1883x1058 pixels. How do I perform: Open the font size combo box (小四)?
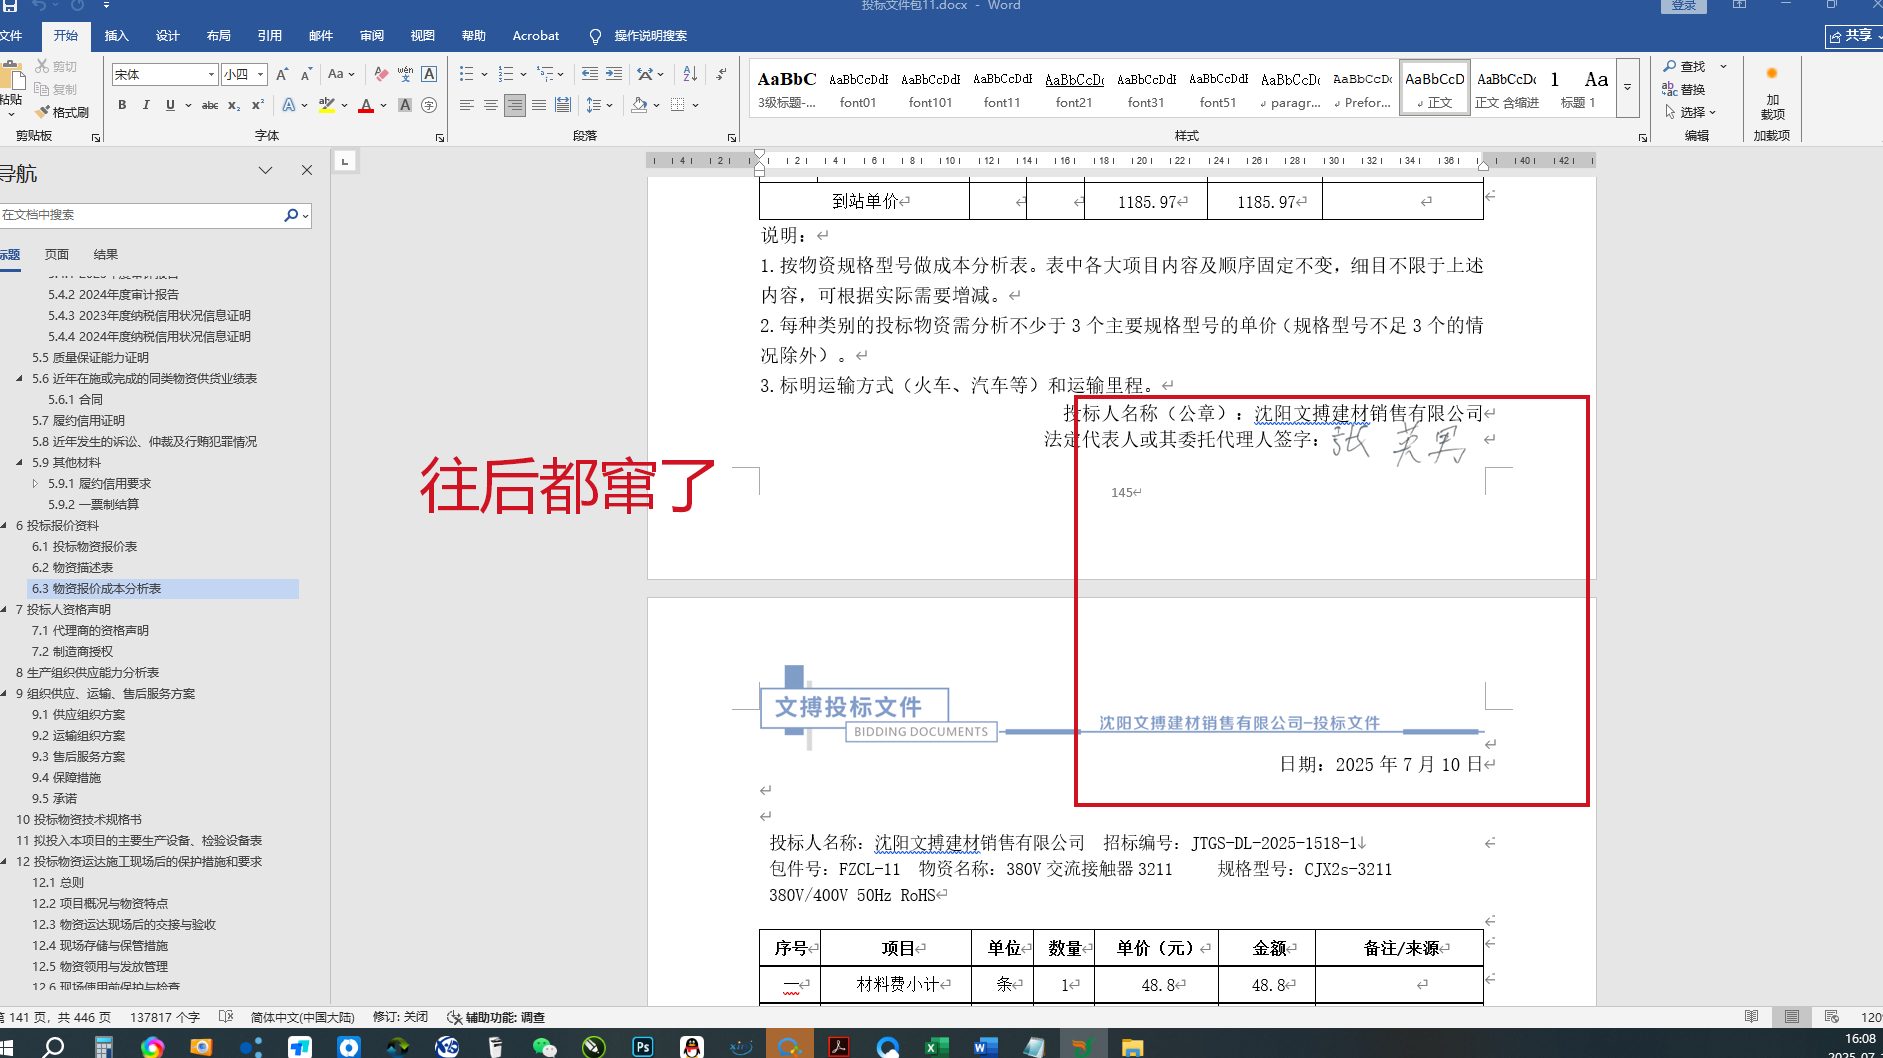pyautogui.click(x=245, y=74)
